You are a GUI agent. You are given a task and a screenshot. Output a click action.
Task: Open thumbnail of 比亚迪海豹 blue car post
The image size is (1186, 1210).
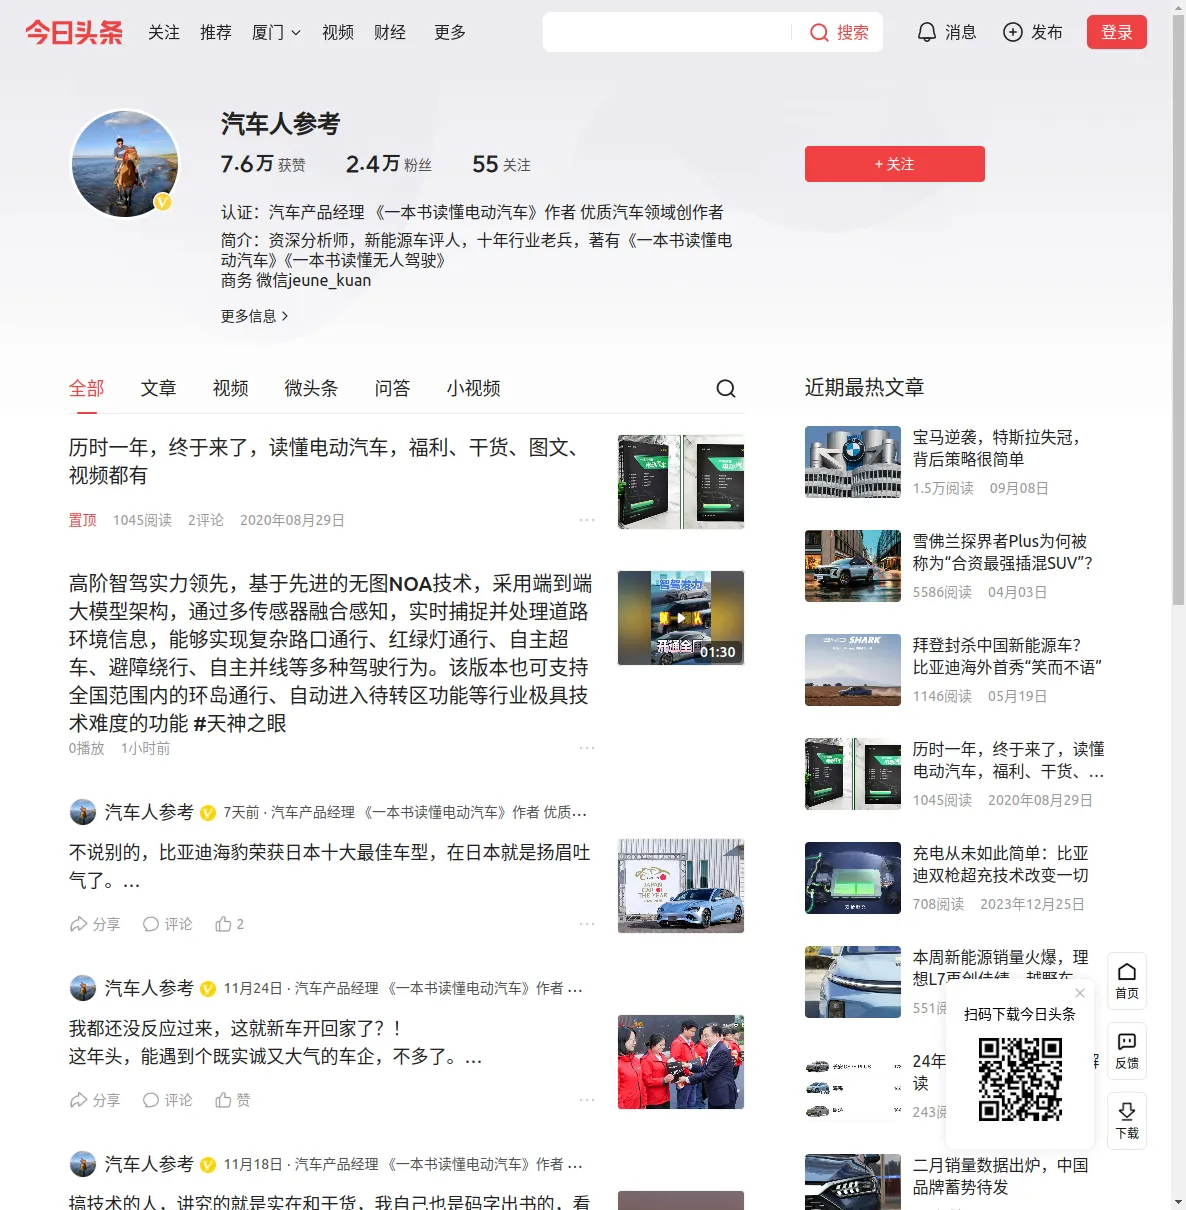pos(681,886)
